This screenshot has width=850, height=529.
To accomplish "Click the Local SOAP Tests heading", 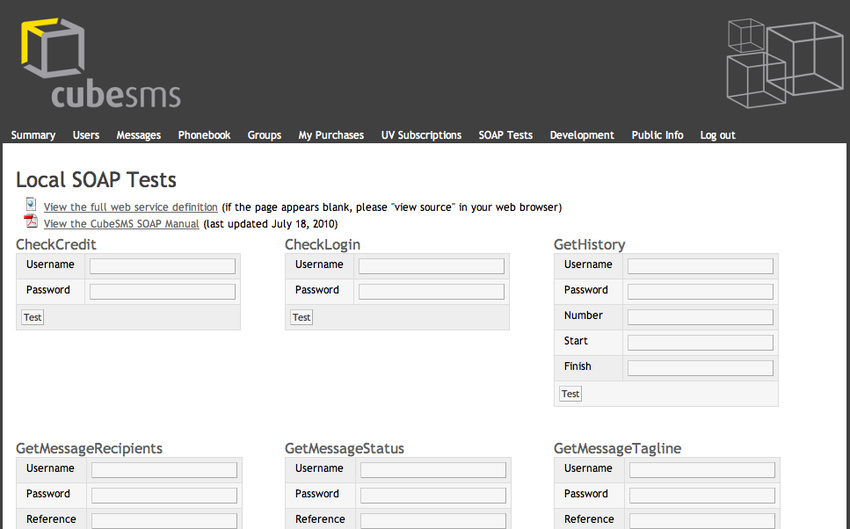I will coord(96,180).
